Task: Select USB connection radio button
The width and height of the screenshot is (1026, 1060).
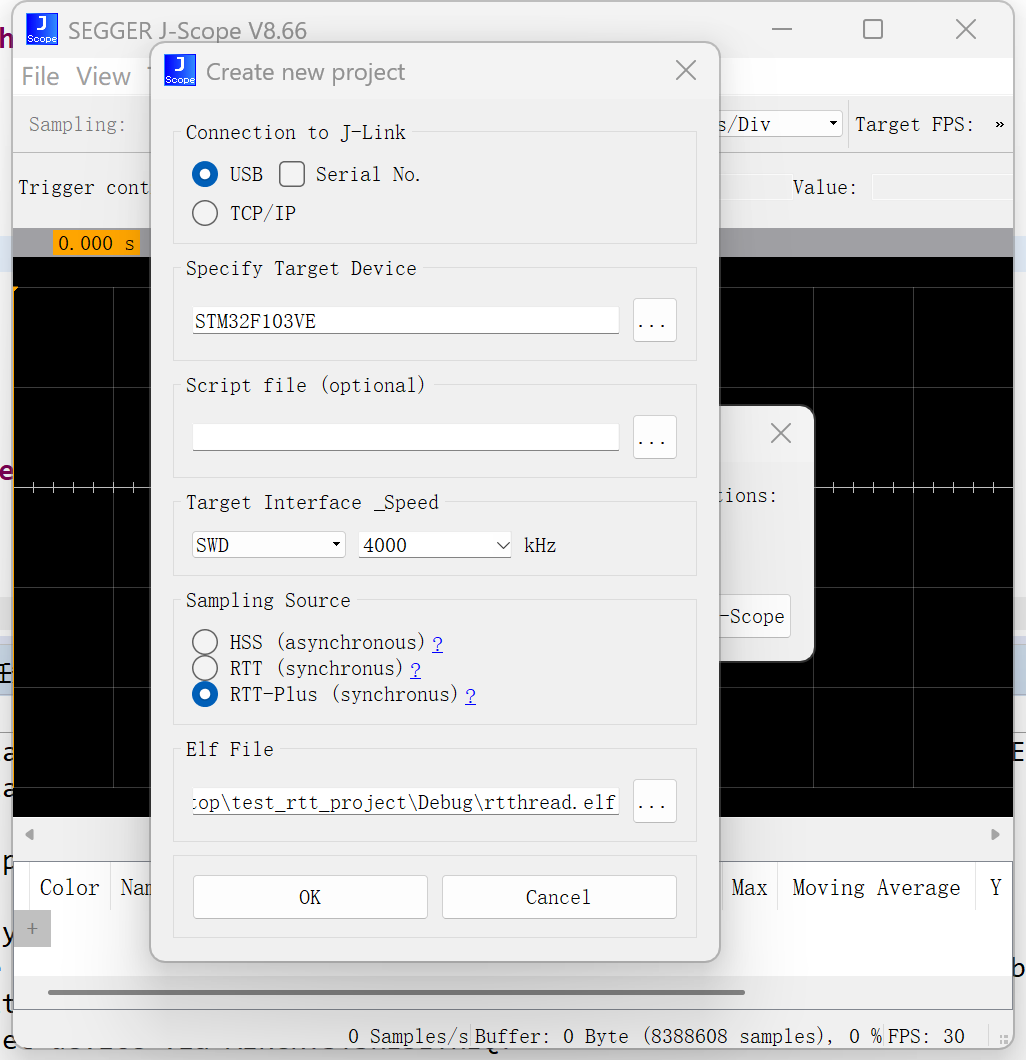Action: tap(205, 174)
